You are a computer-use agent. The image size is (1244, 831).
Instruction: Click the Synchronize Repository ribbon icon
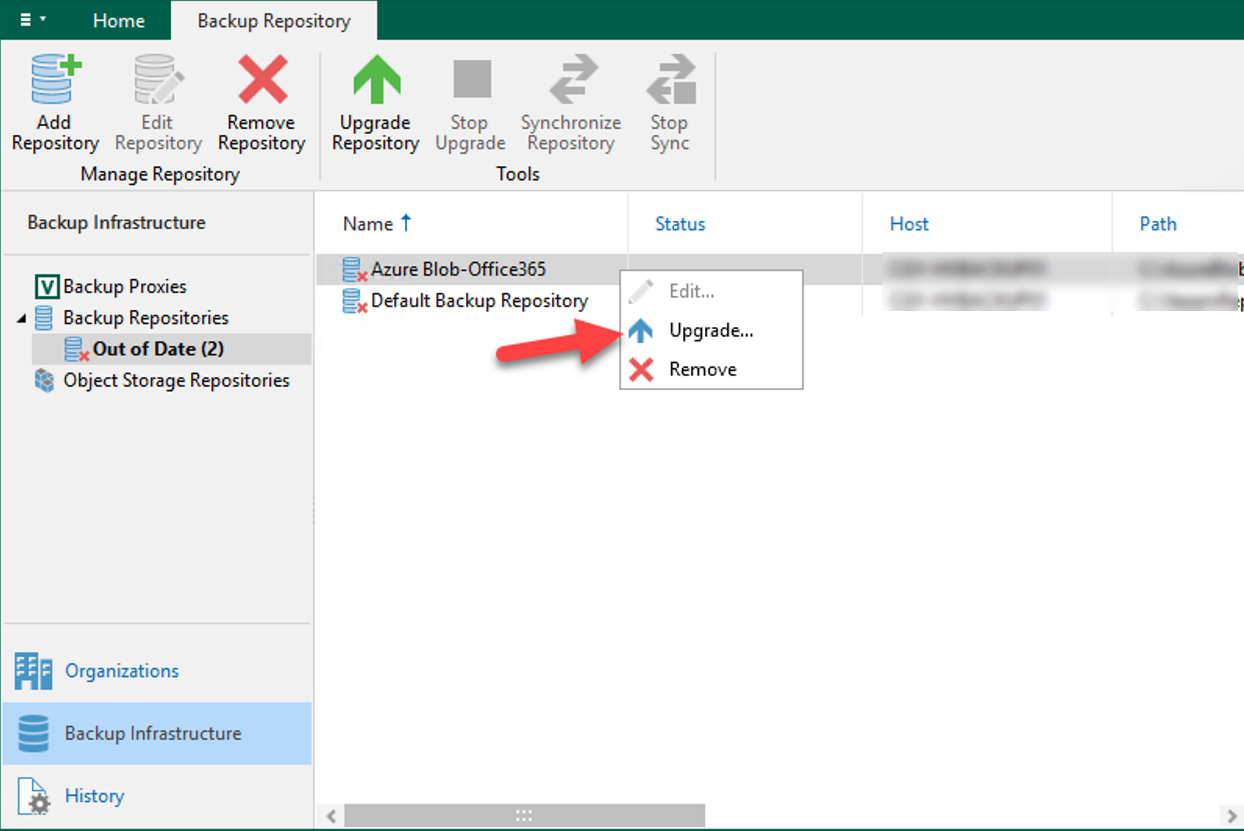(571, 82)
